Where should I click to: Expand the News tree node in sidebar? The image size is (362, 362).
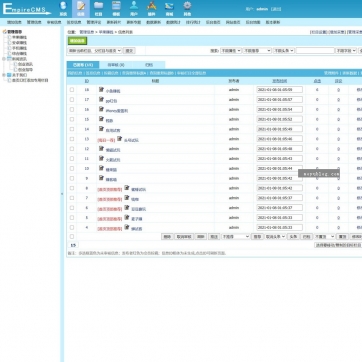(x=4, y=59)
